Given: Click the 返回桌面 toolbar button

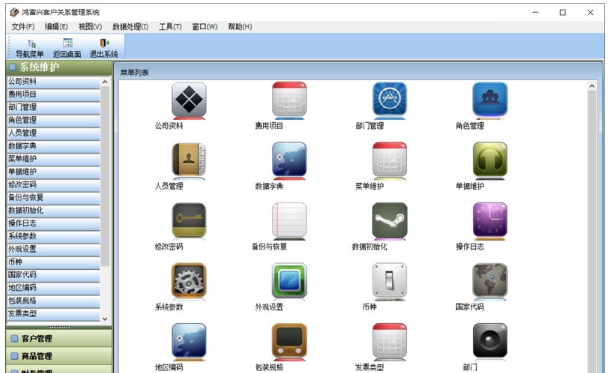Looking at the screenshot, I should 67,48.
